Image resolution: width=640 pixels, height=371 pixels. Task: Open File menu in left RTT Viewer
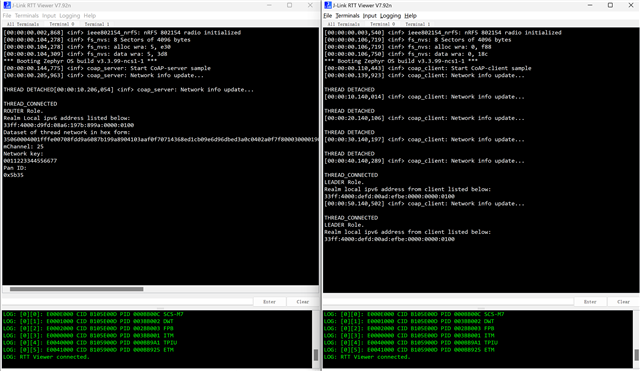(x=7, y=16)
